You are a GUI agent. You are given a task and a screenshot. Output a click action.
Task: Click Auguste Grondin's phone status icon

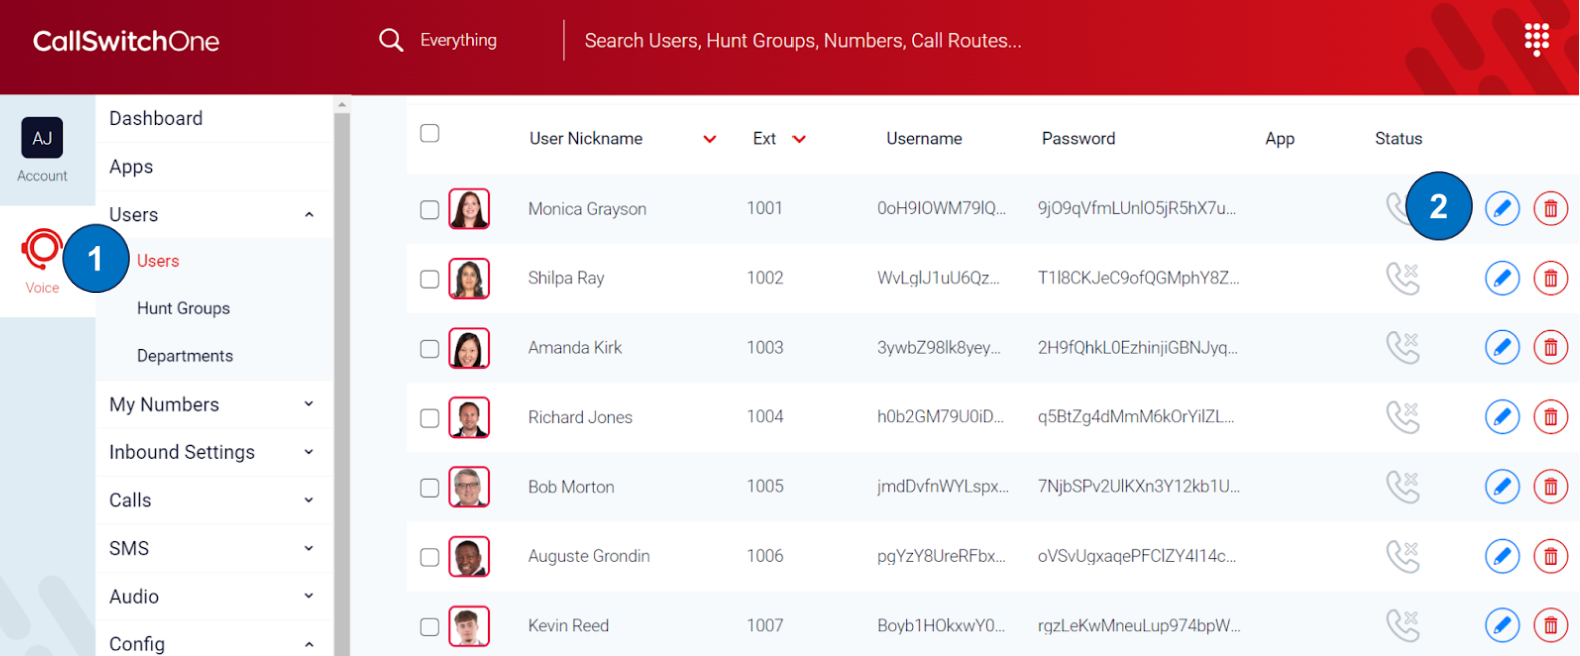[1403, 556]
